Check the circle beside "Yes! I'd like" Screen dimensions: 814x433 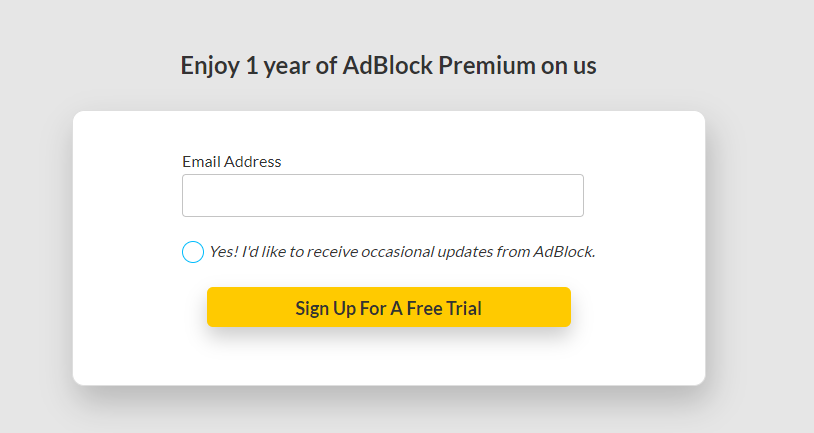tap(193, 252)
